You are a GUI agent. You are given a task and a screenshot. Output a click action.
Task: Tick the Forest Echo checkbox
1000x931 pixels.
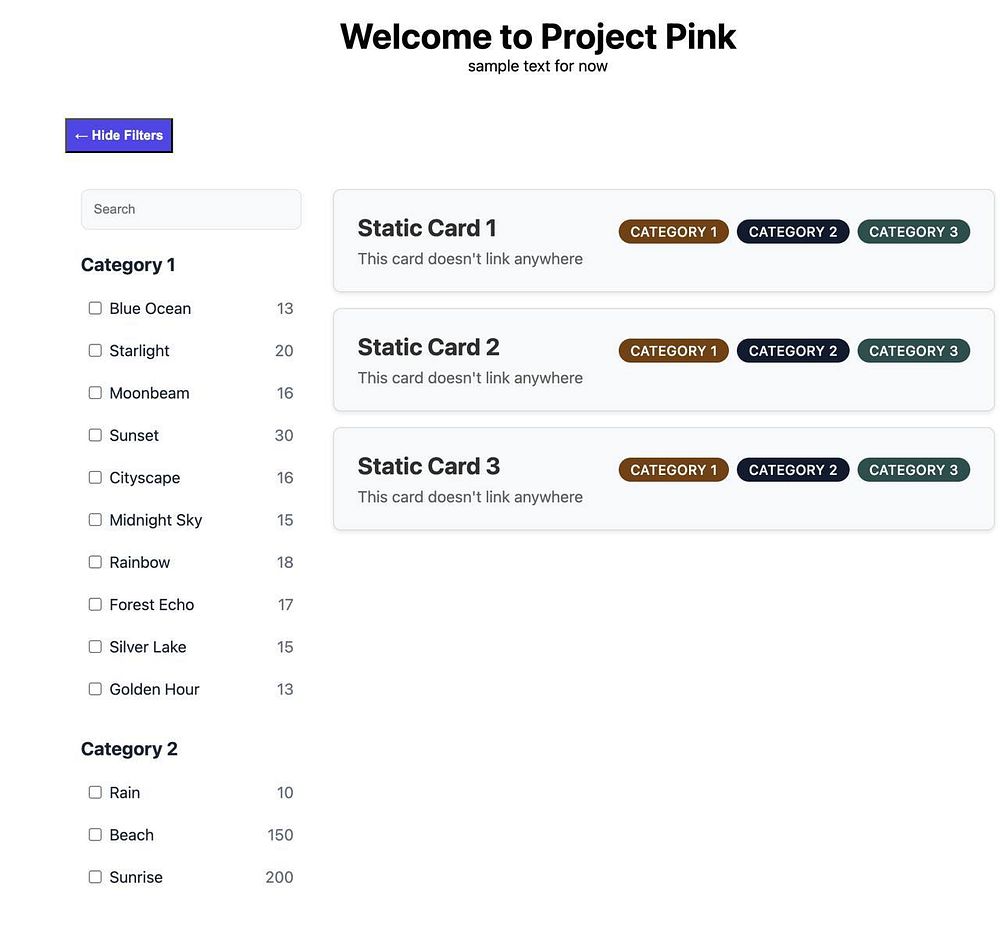click(x=95, y=605)
